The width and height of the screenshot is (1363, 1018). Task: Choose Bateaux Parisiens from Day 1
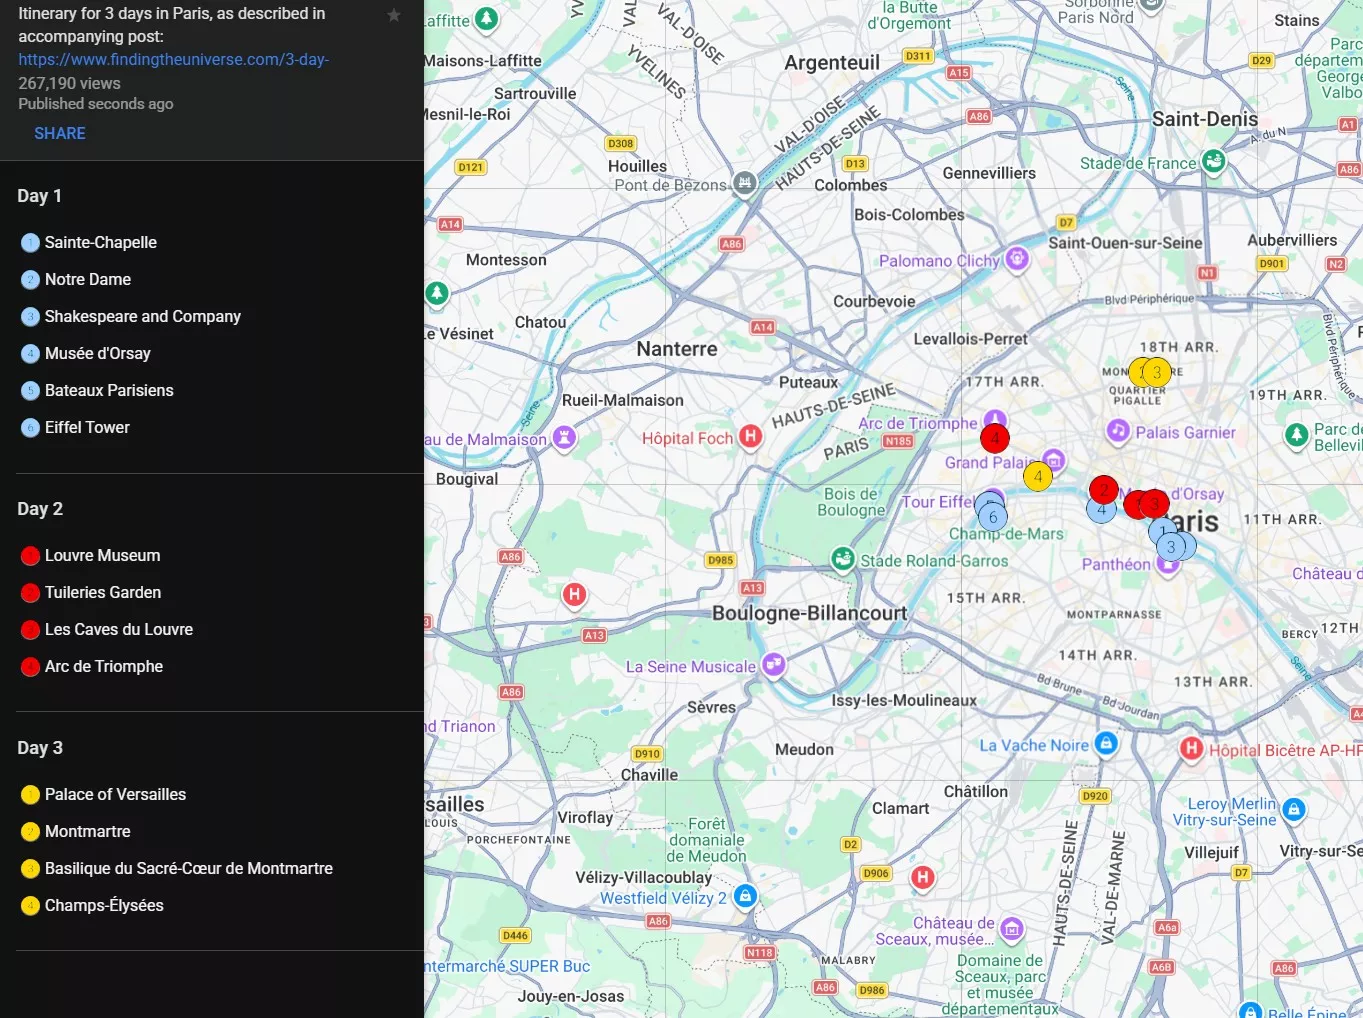pyautogui.click(x=109, y=390)
